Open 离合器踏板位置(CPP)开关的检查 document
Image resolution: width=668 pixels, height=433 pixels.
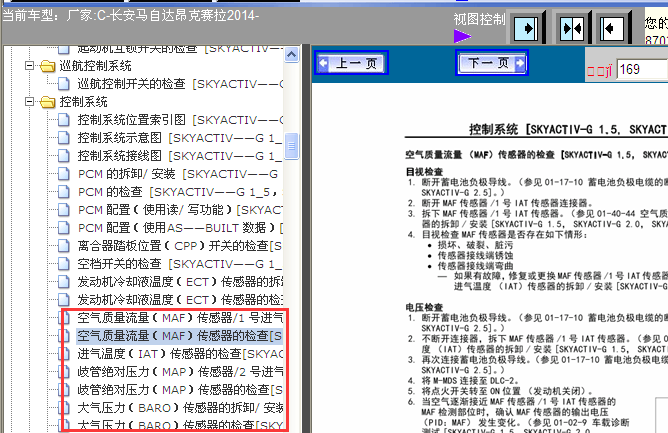180,246
